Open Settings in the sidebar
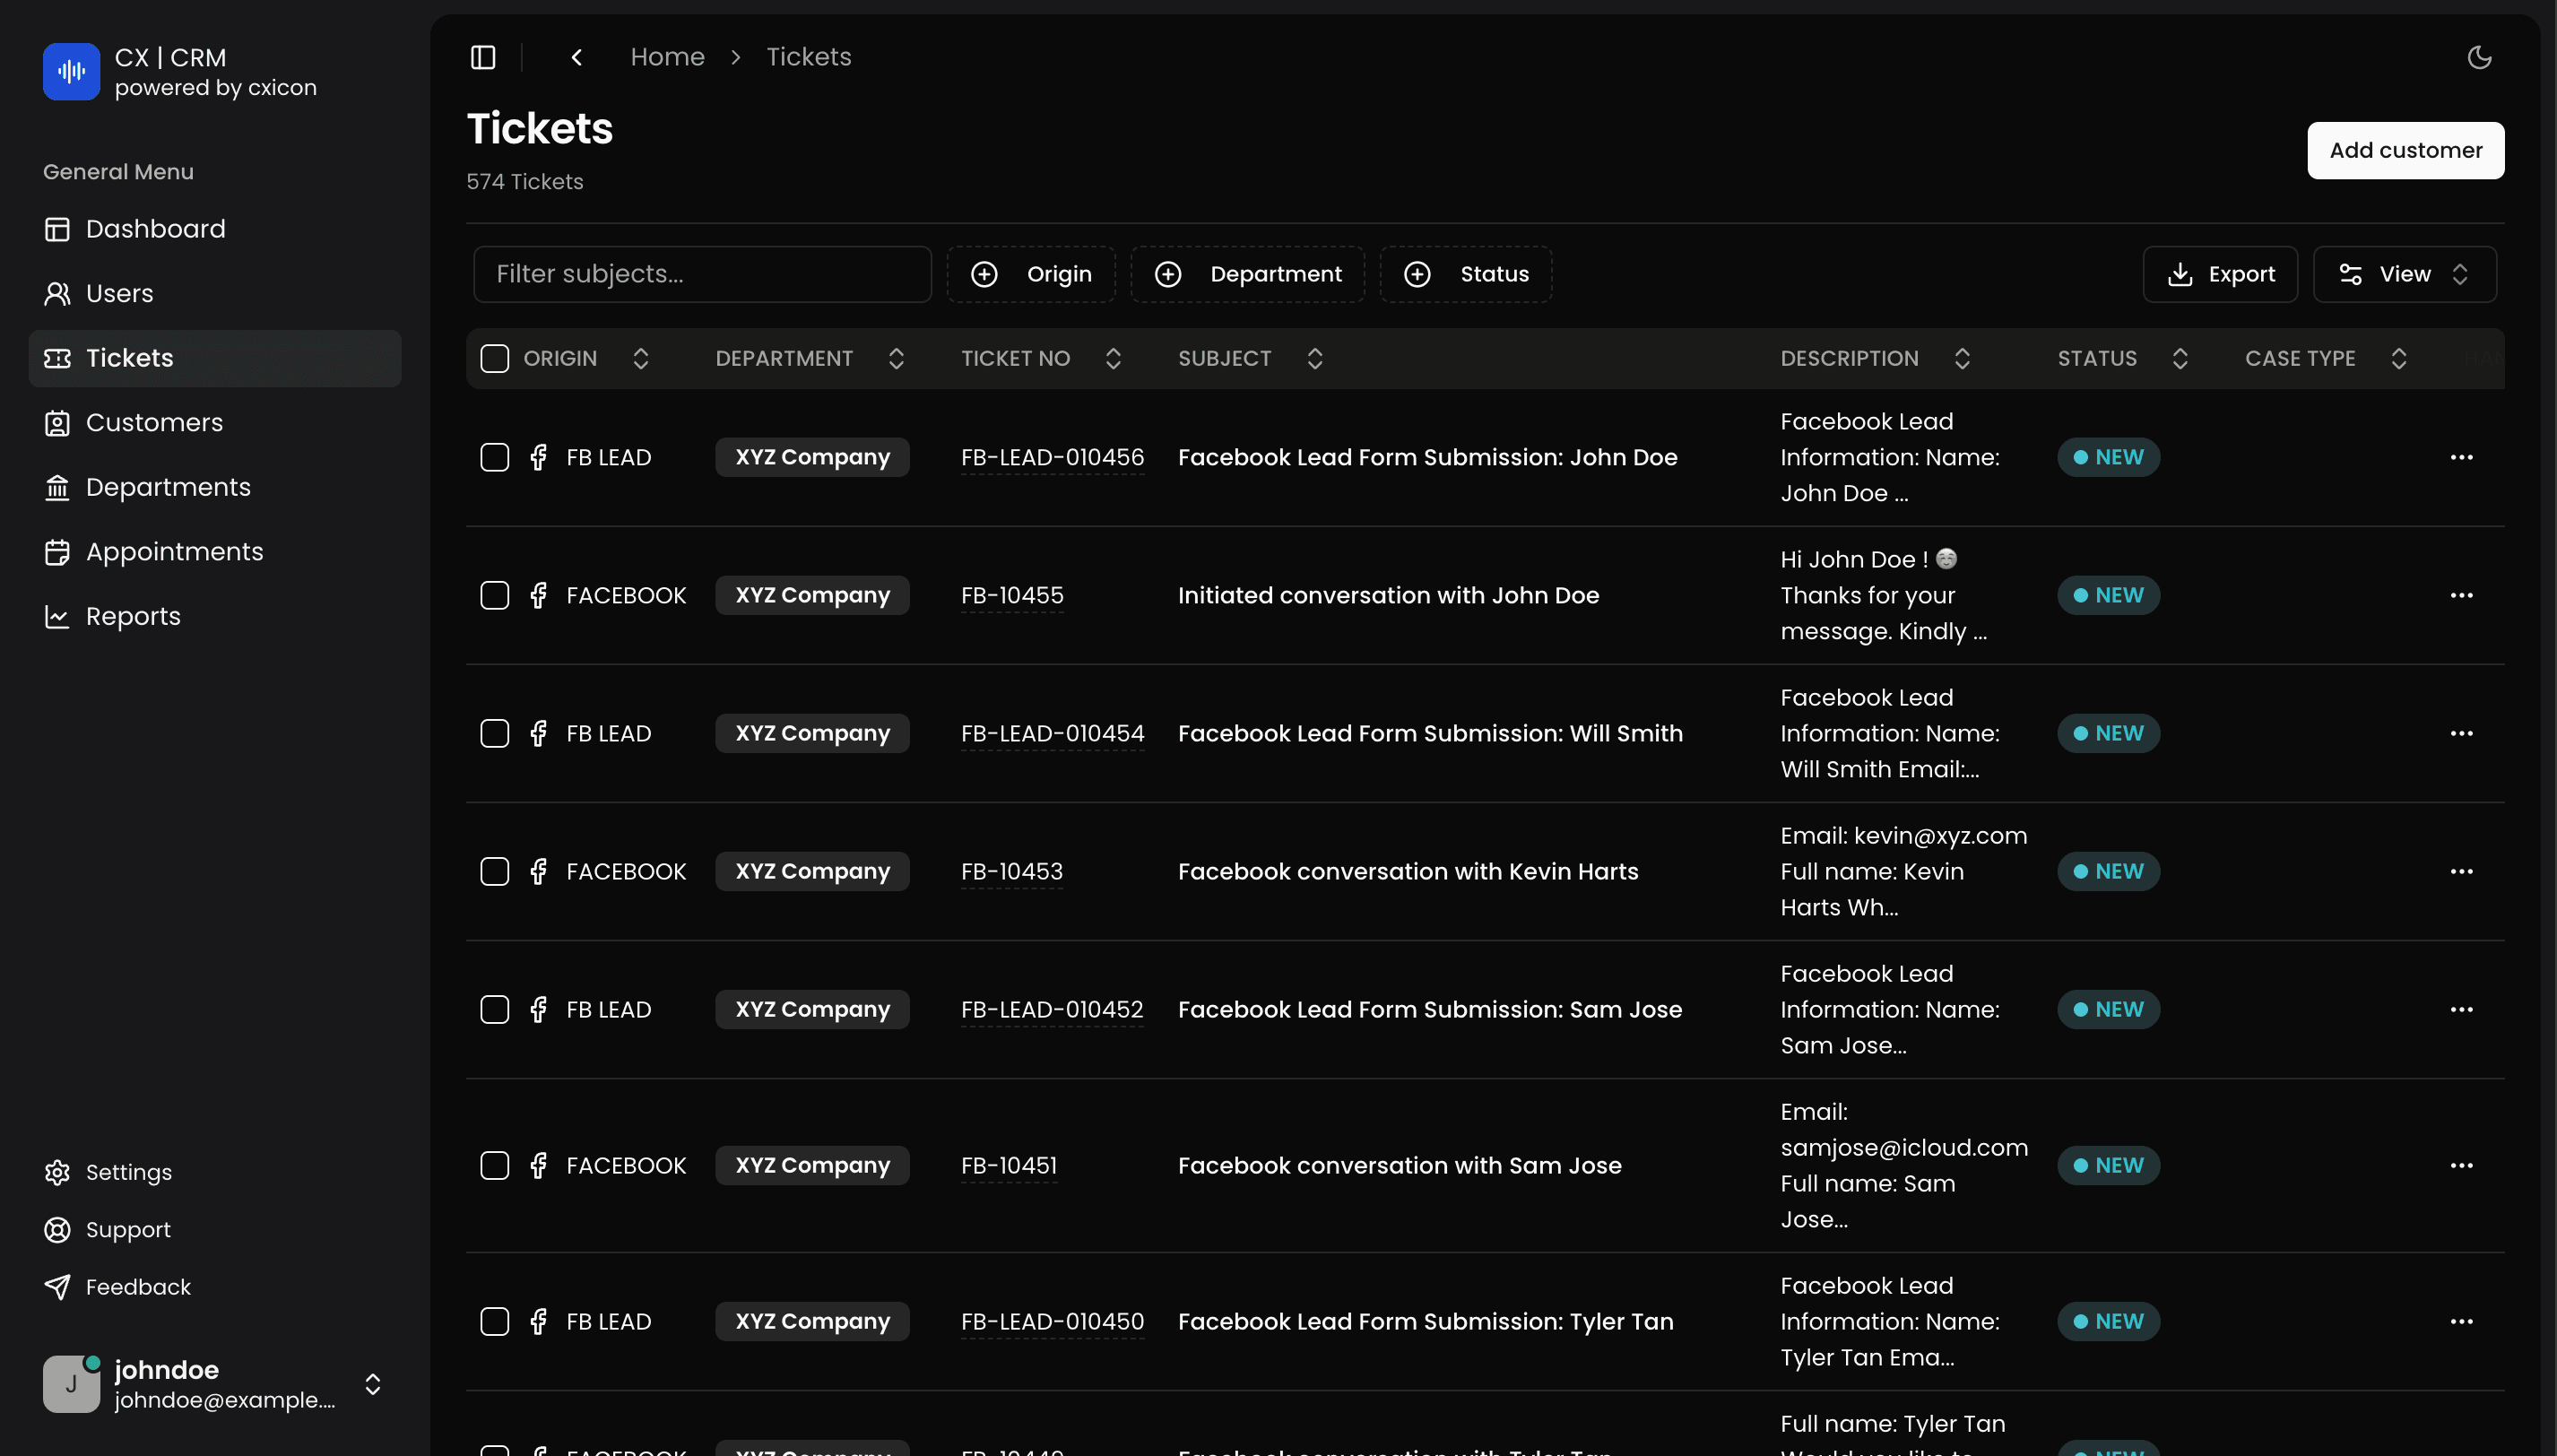2557x1456 pixels. click(214, 1172)
